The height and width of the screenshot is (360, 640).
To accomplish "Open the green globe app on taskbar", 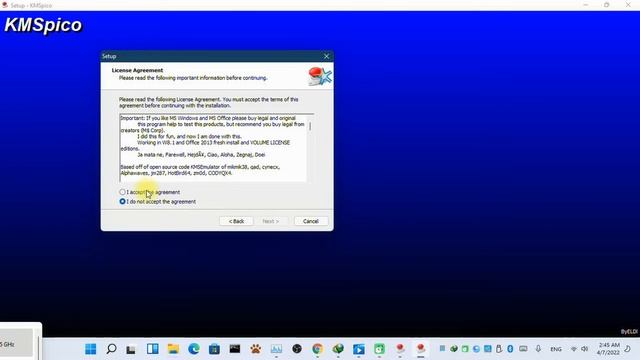I will [x=338, y=349].
